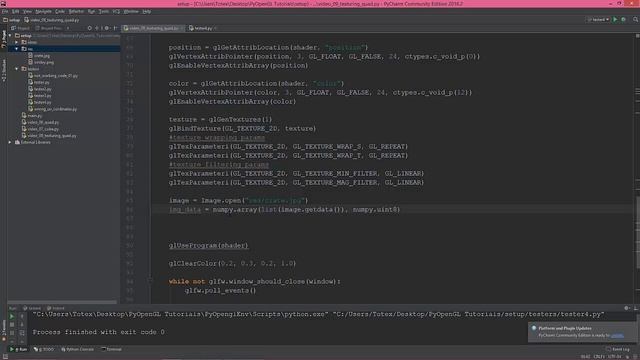Viewport: 640px width, 360px height.
Task: Open Search Everywhere magnifier icon
Action: tap(636, 20)
